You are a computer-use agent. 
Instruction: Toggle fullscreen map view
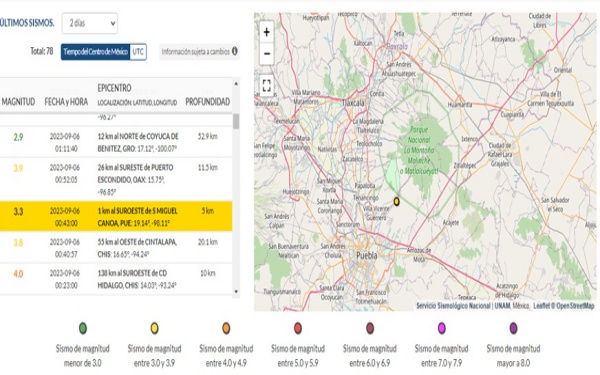click(x=267, y=85)
